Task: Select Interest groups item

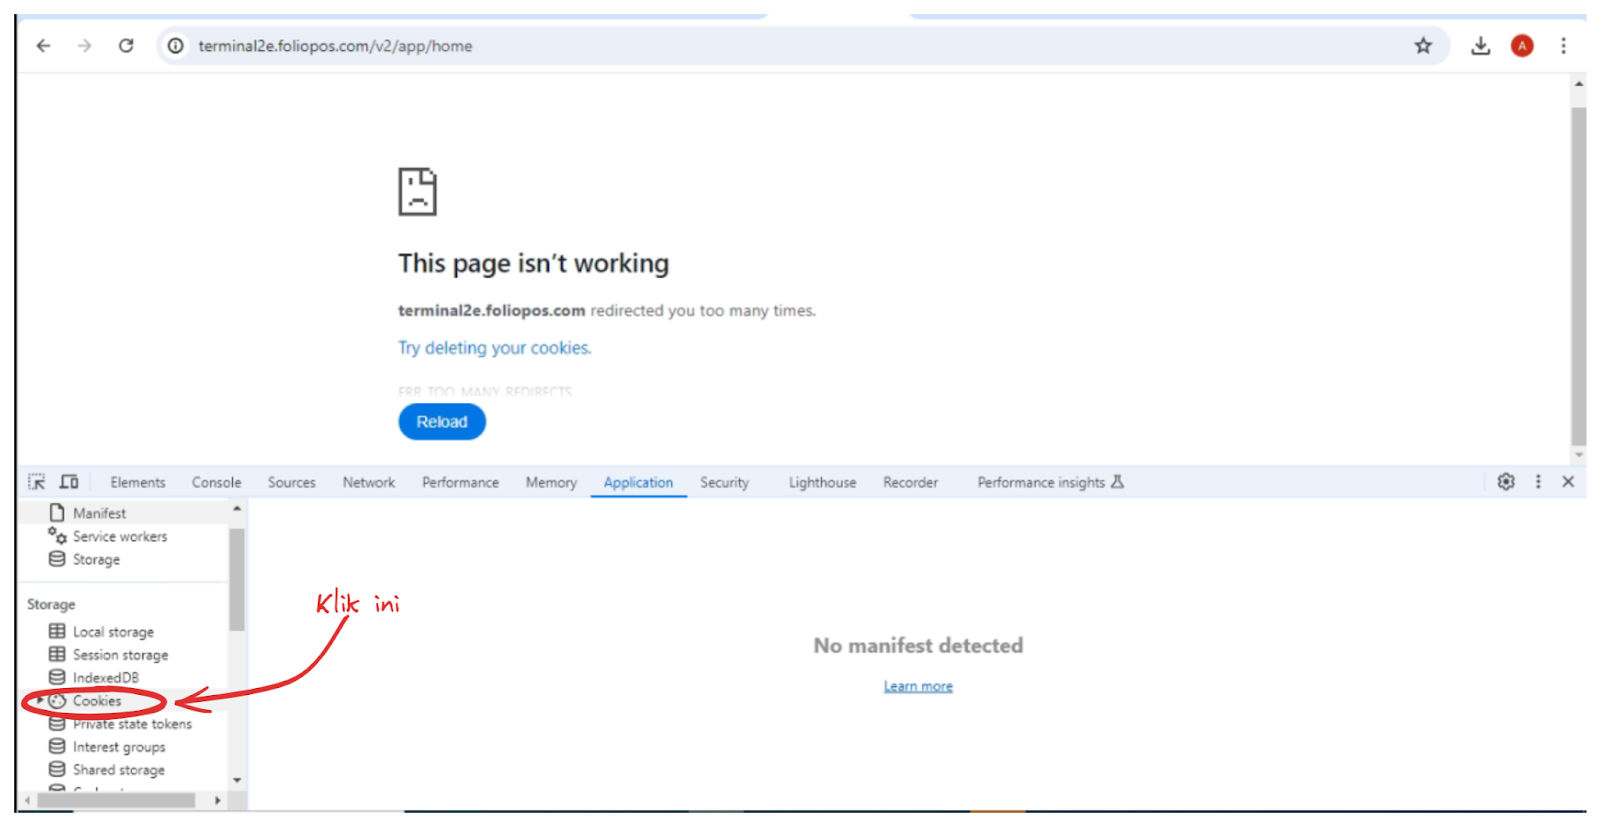Action: coord(119,747)
